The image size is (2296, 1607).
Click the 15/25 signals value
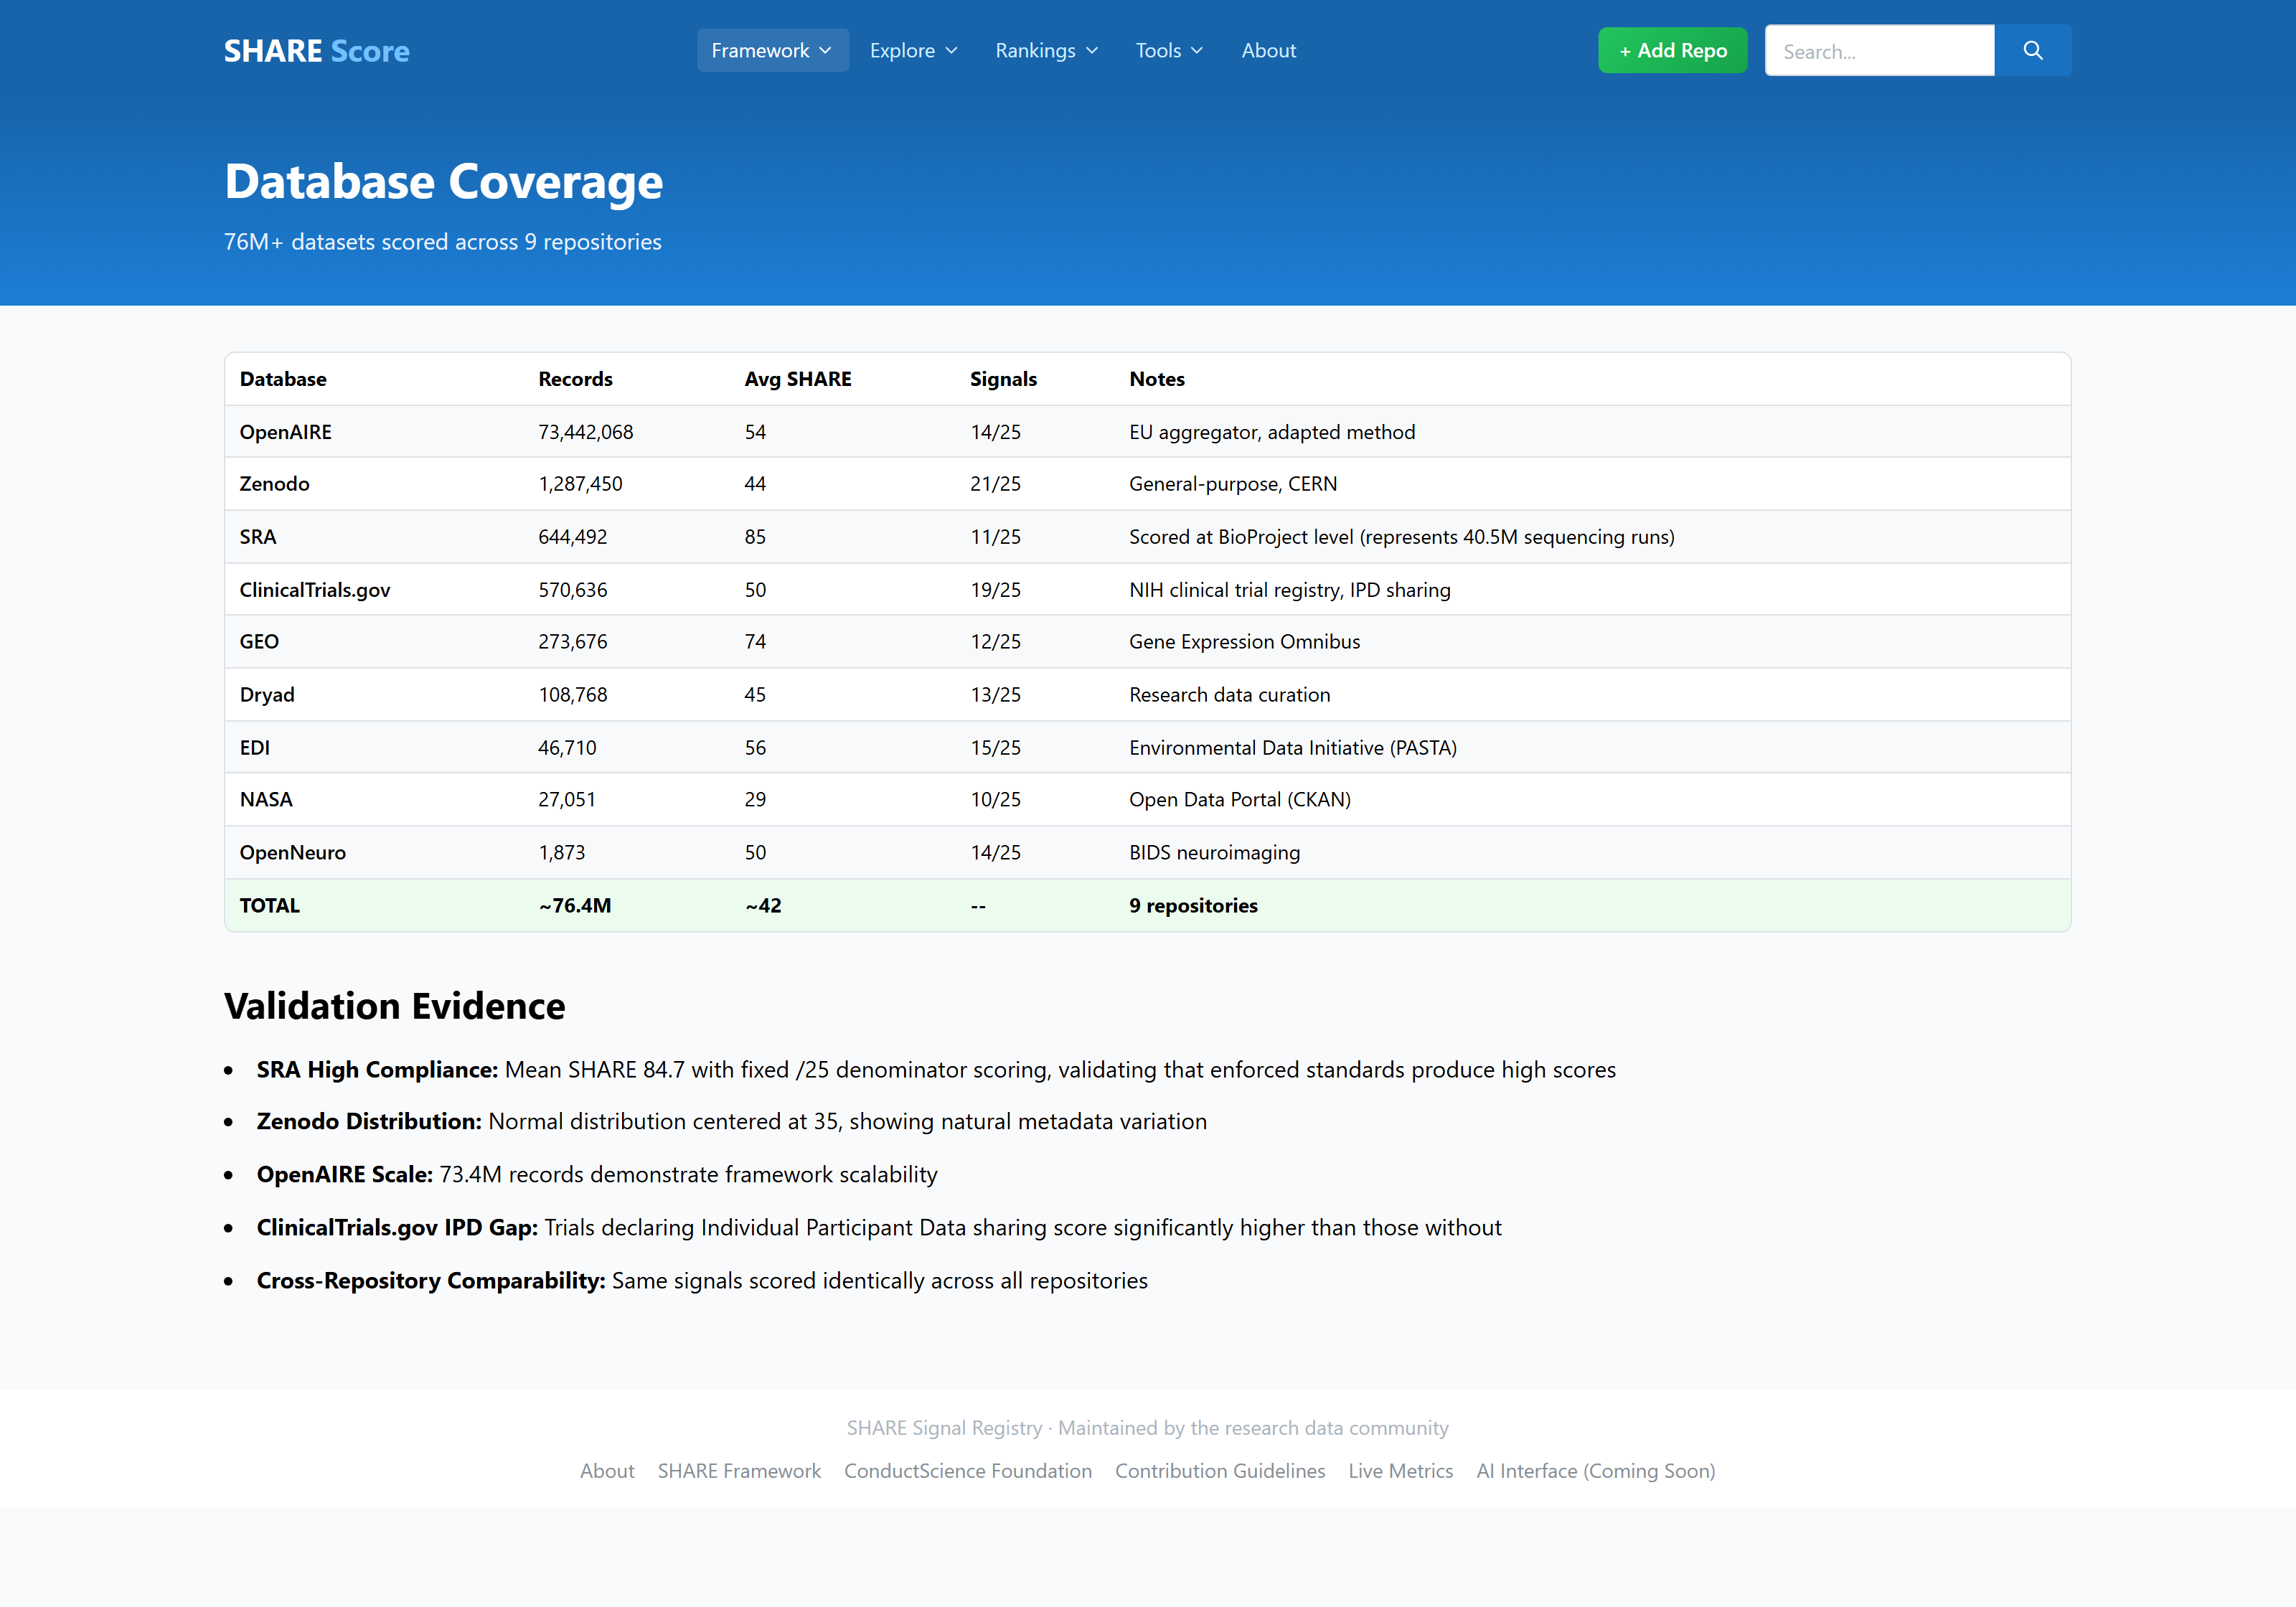(x=995, y=748)
